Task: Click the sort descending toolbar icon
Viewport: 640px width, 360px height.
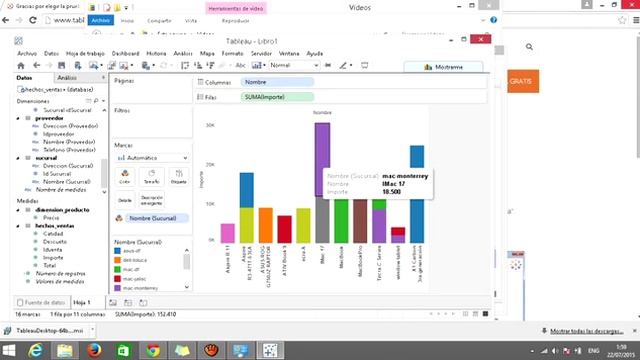Action: pos(211,65)
